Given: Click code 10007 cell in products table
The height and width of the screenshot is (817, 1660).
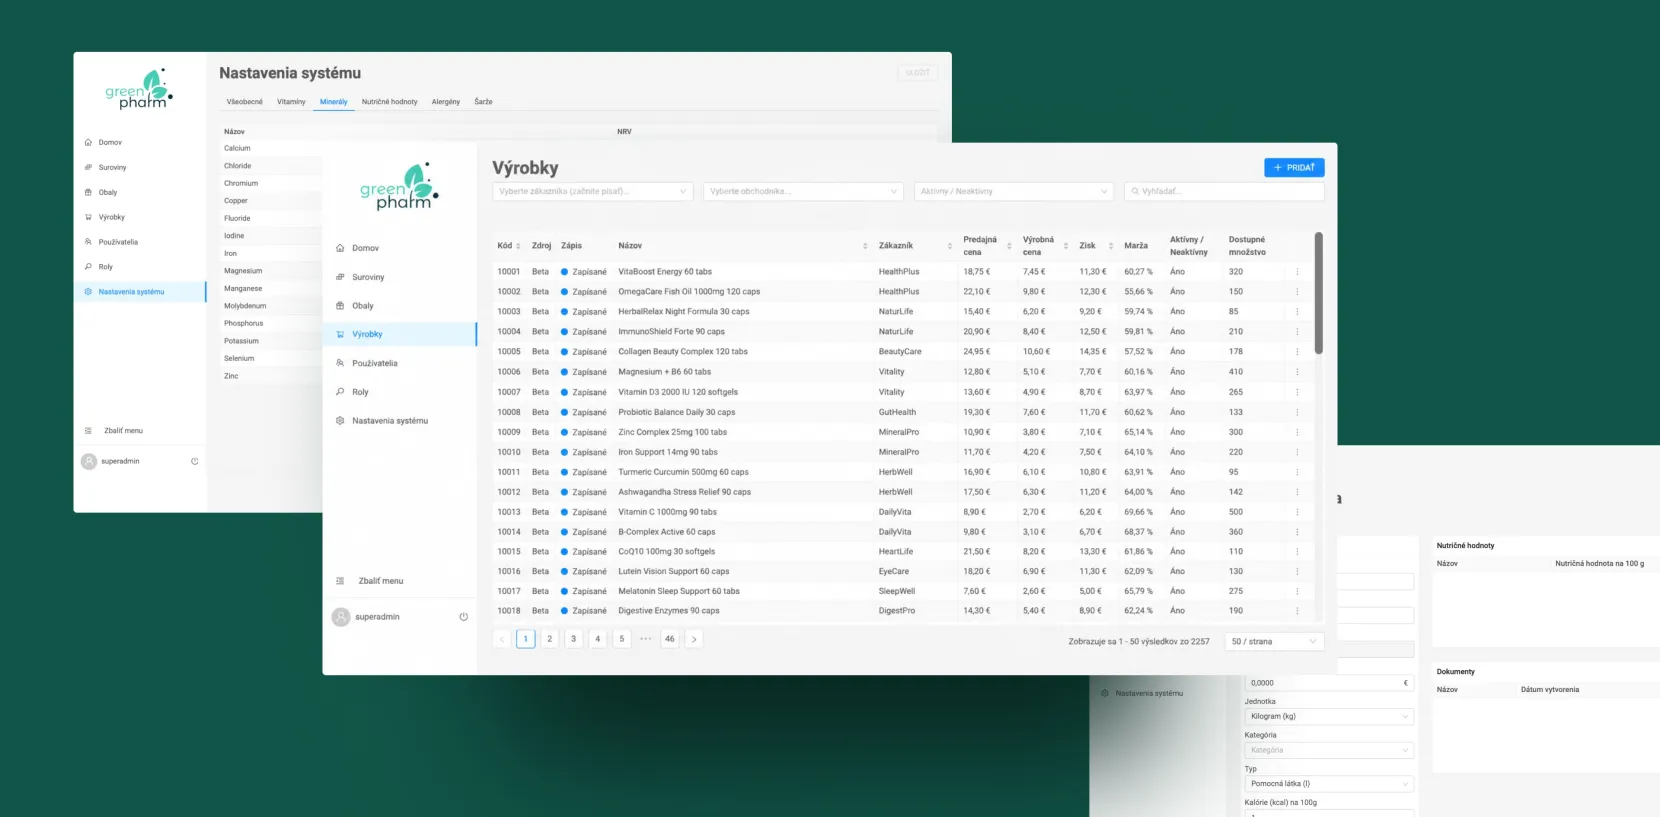Looking at the screenshot, I should point(509,392).
